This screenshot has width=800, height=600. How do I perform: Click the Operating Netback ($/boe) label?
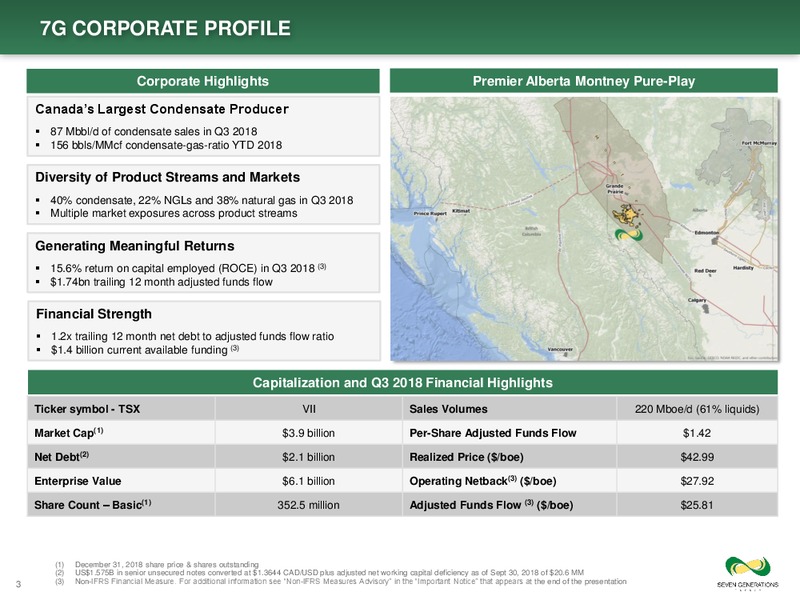pyautogui.click(x=483, y=481)
